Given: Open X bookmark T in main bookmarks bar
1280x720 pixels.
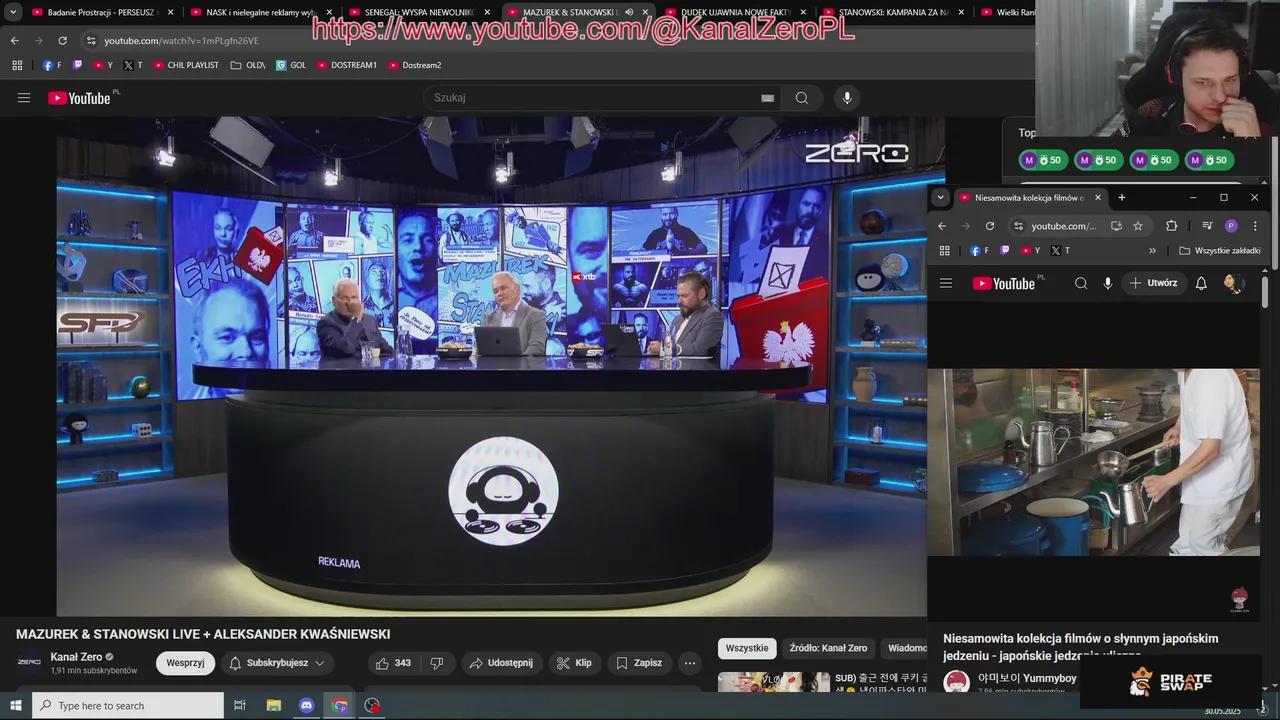Looking at the screenshot, I should [133, 65].
